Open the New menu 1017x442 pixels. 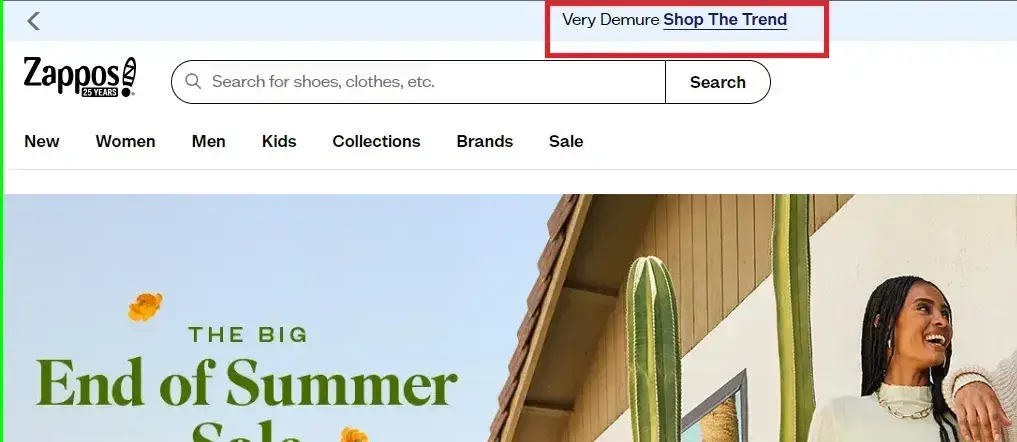pos(42,141)
